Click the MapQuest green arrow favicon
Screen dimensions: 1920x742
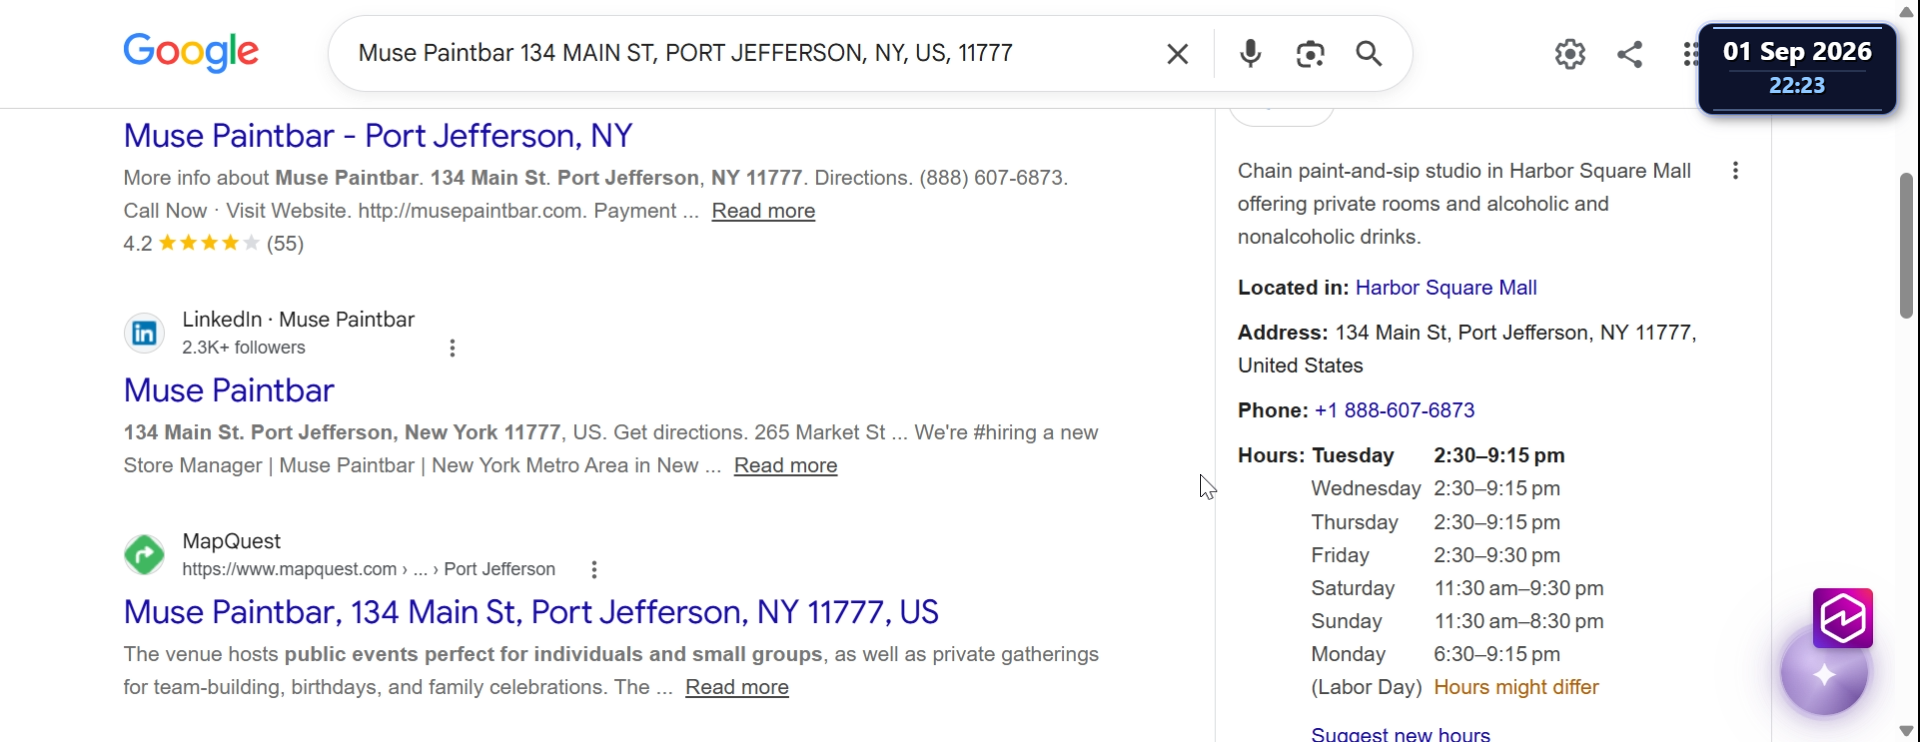(144, 554)
